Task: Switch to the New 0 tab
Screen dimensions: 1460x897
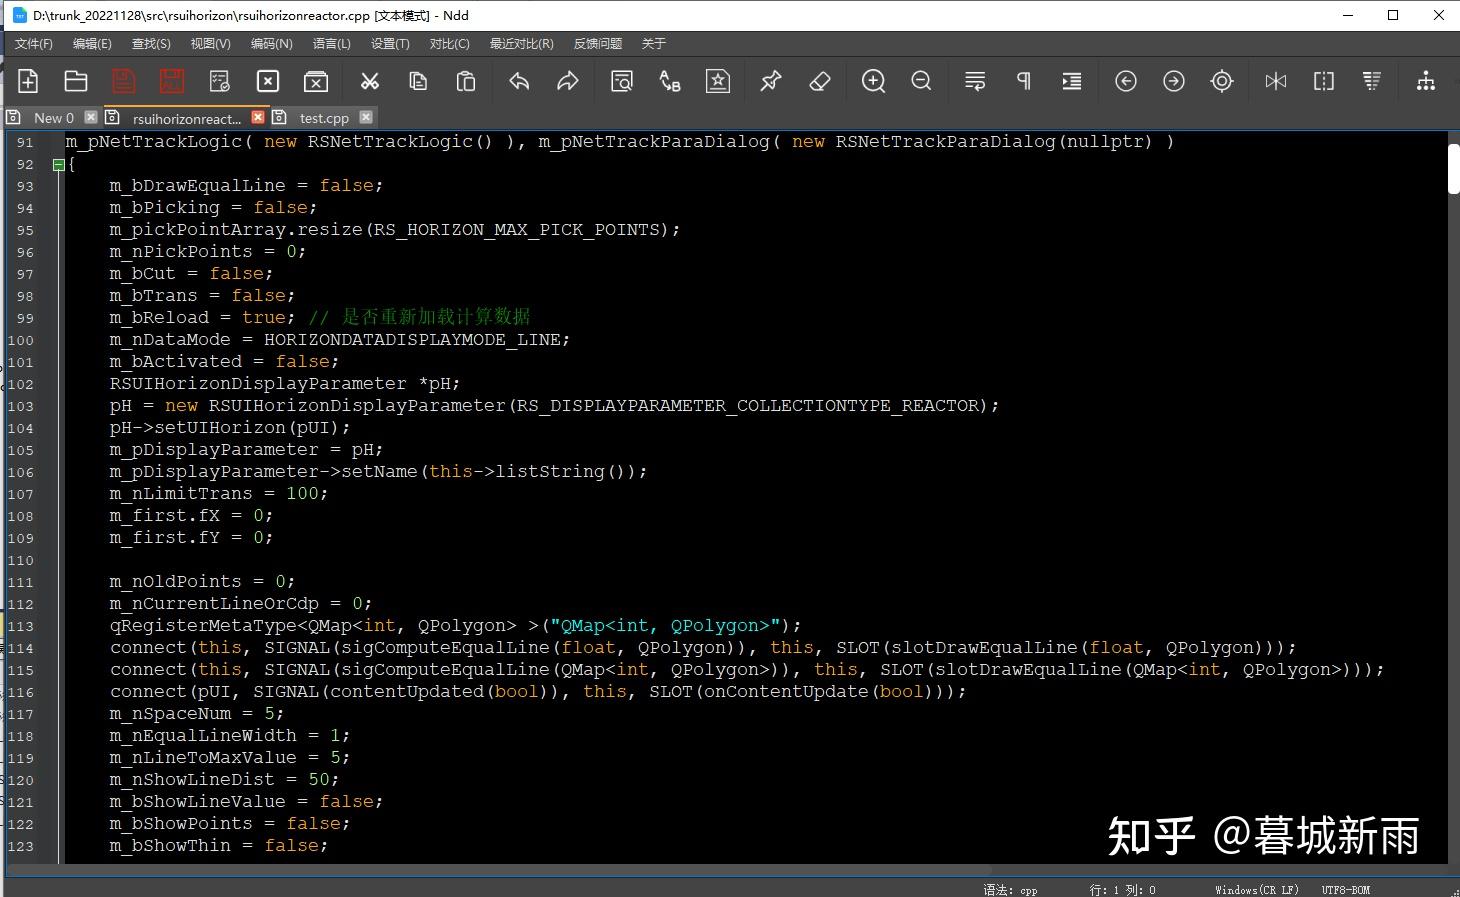Action: [x=54, y=118]
